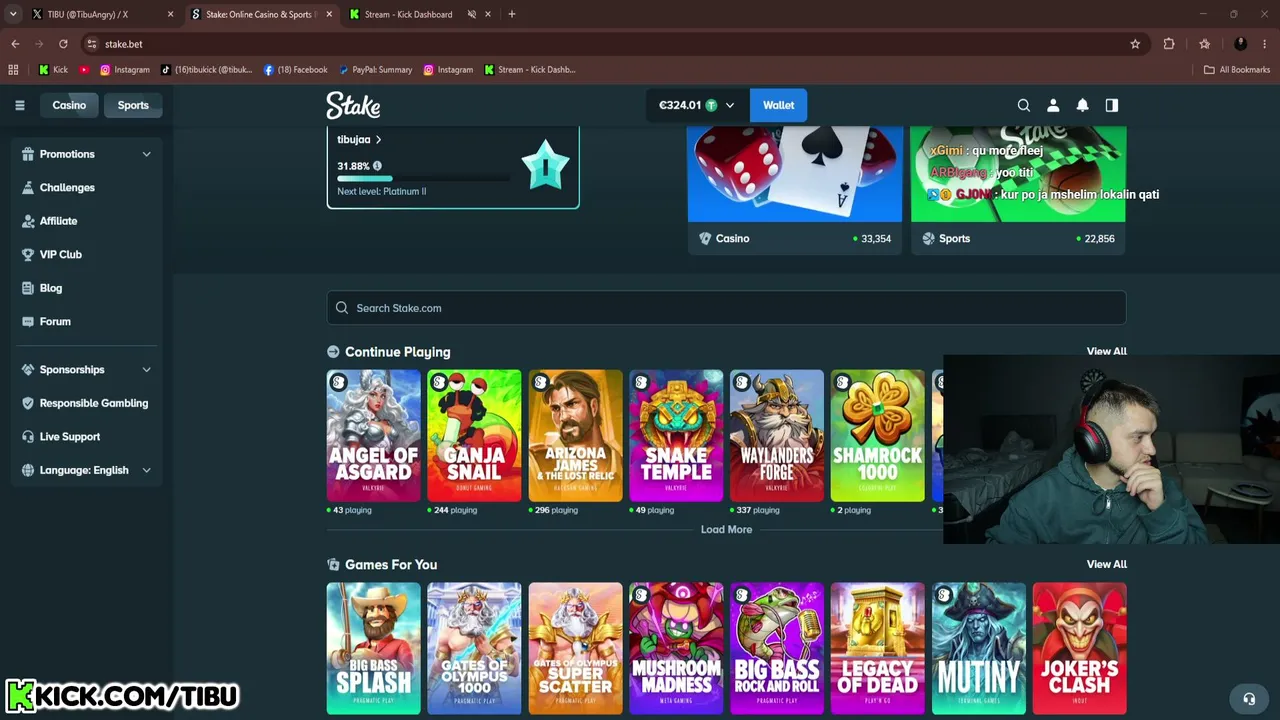Open Gates of Olympus Super Scatter
Screen dimensions: 1280x720
click(575, 648)
